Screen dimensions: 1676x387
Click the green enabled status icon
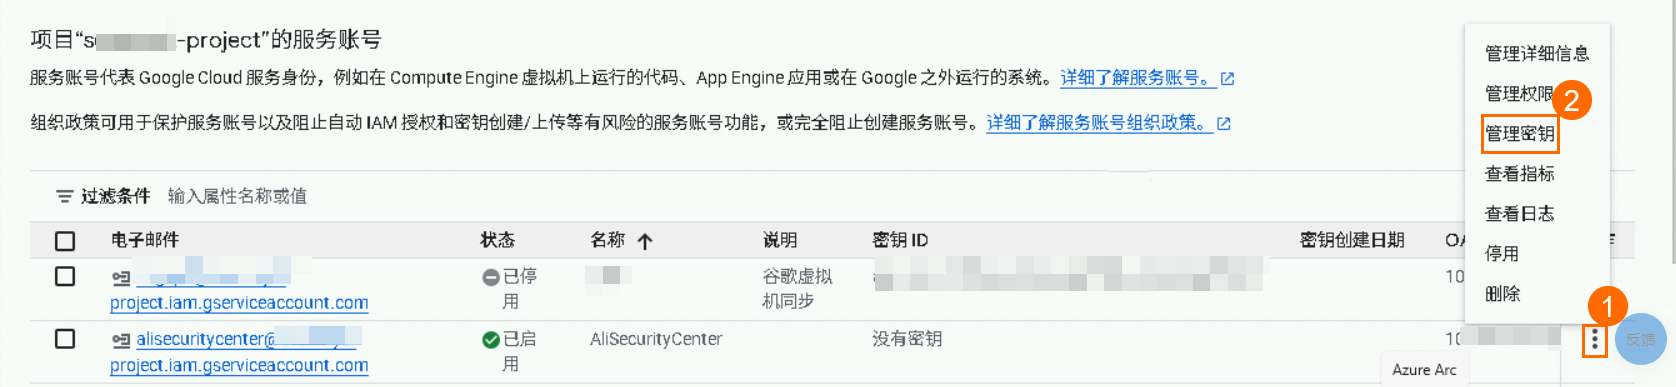tap(491, 340)
